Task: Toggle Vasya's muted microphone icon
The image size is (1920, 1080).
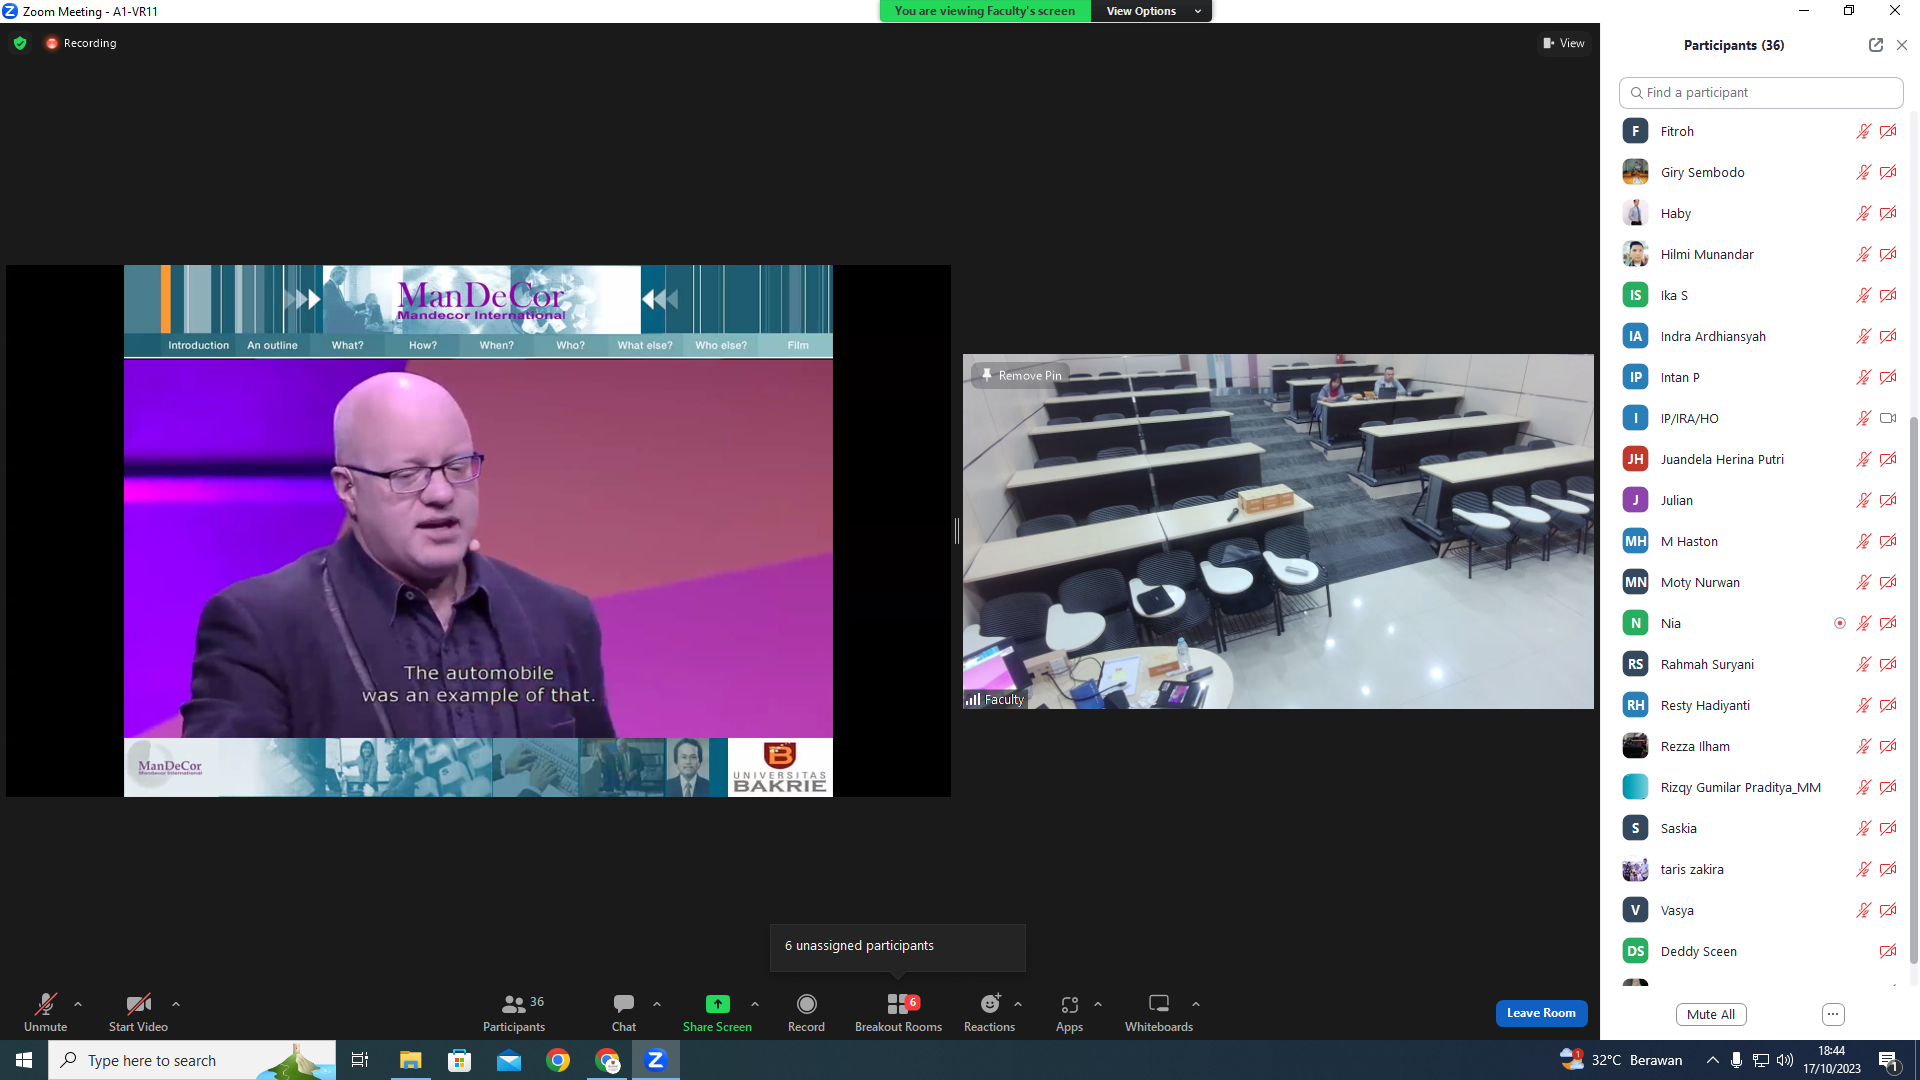Action: (1864, 910)
